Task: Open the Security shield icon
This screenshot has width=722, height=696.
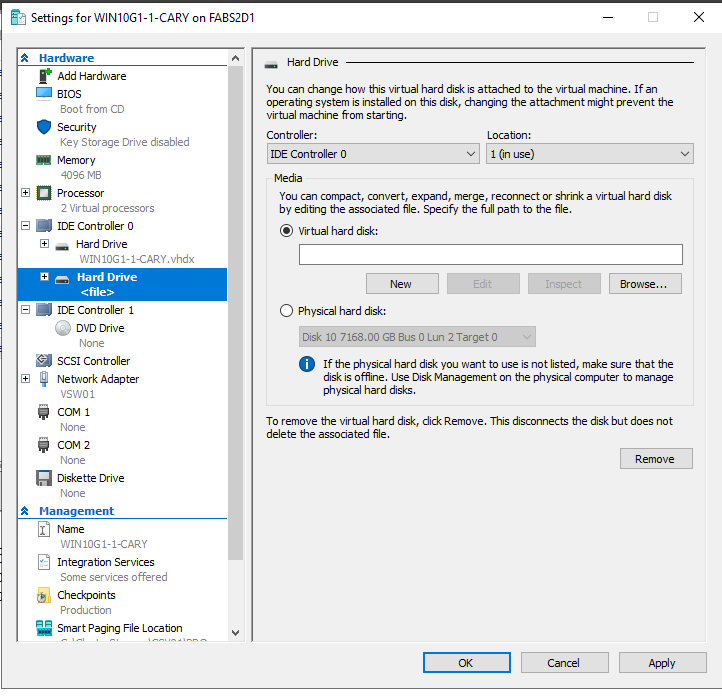Action: tap(44, 127)
